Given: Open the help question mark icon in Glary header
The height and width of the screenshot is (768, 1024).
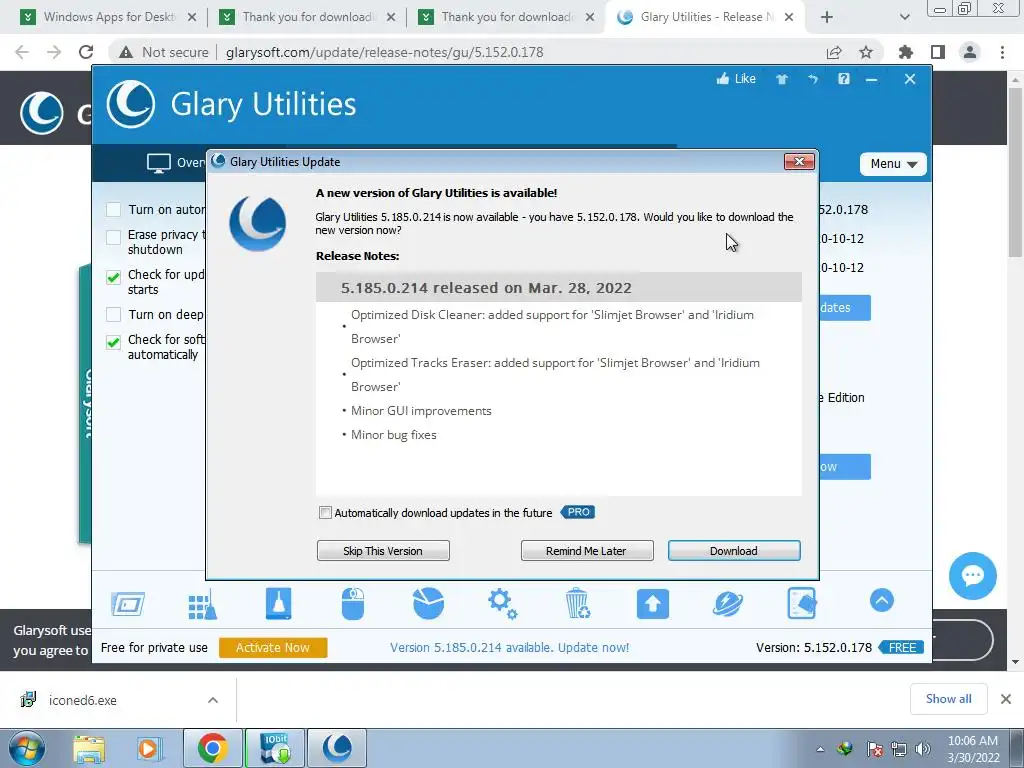Looking at the screenshot, I should pos(844,79).
